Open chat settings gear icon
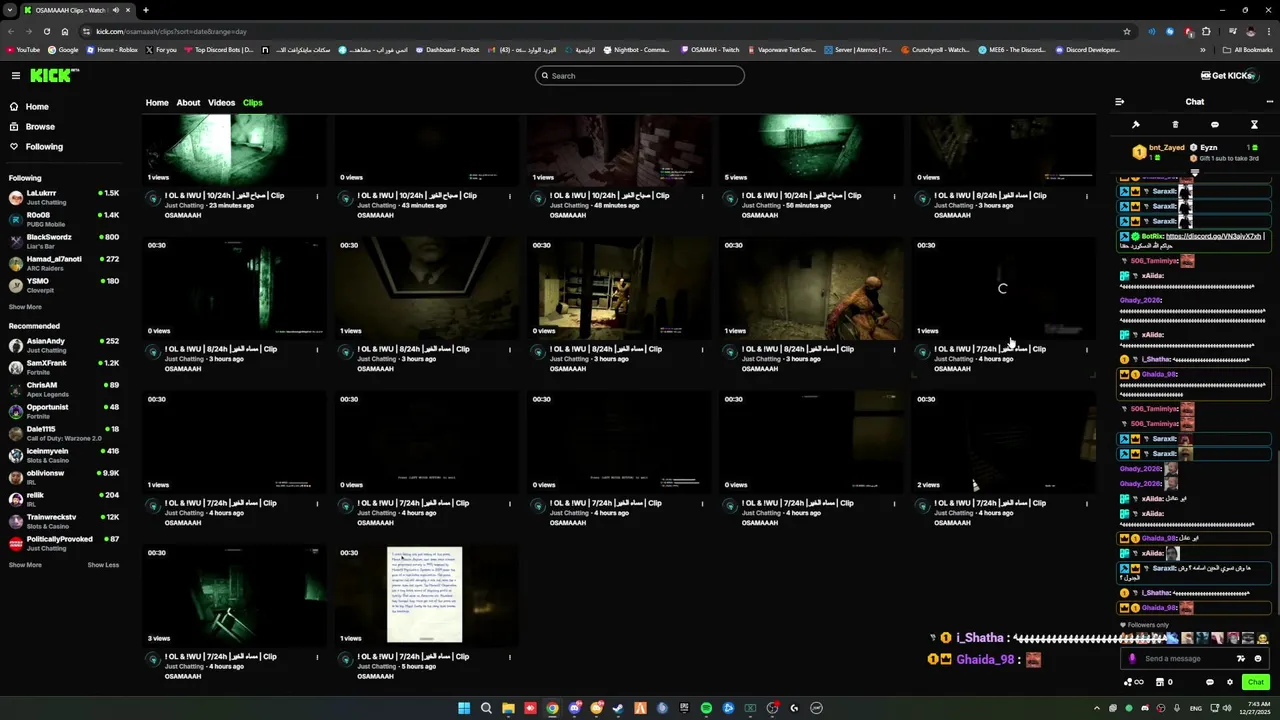 click(x=1230, y=682)
